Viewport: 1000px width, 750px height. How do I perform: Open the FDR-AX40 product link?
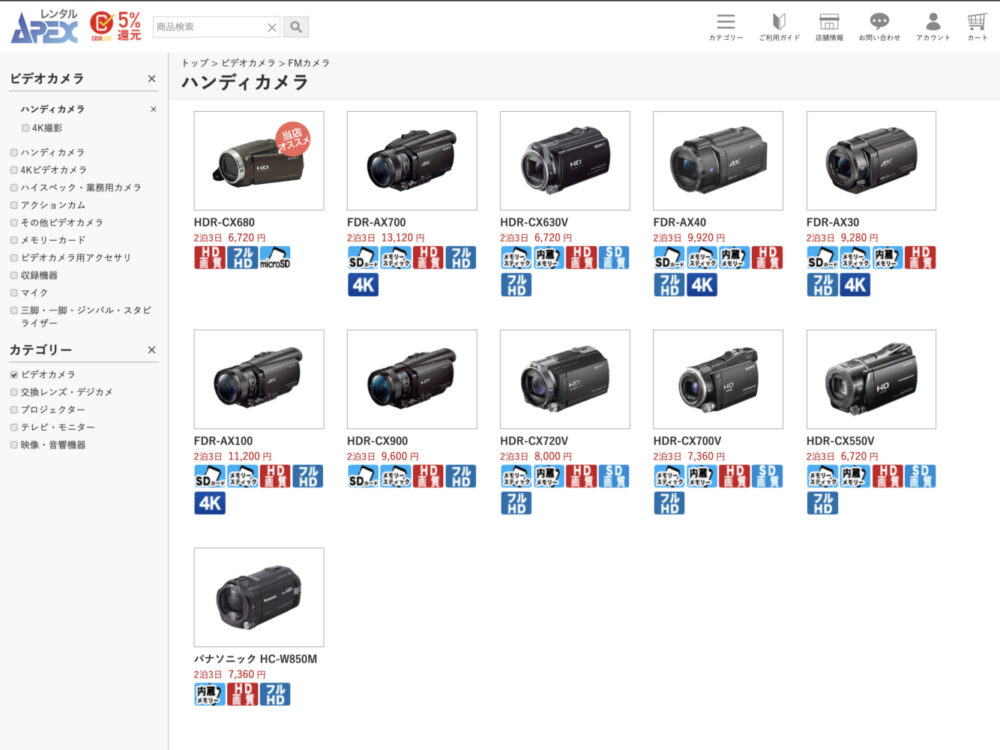(x=679, y=223)
